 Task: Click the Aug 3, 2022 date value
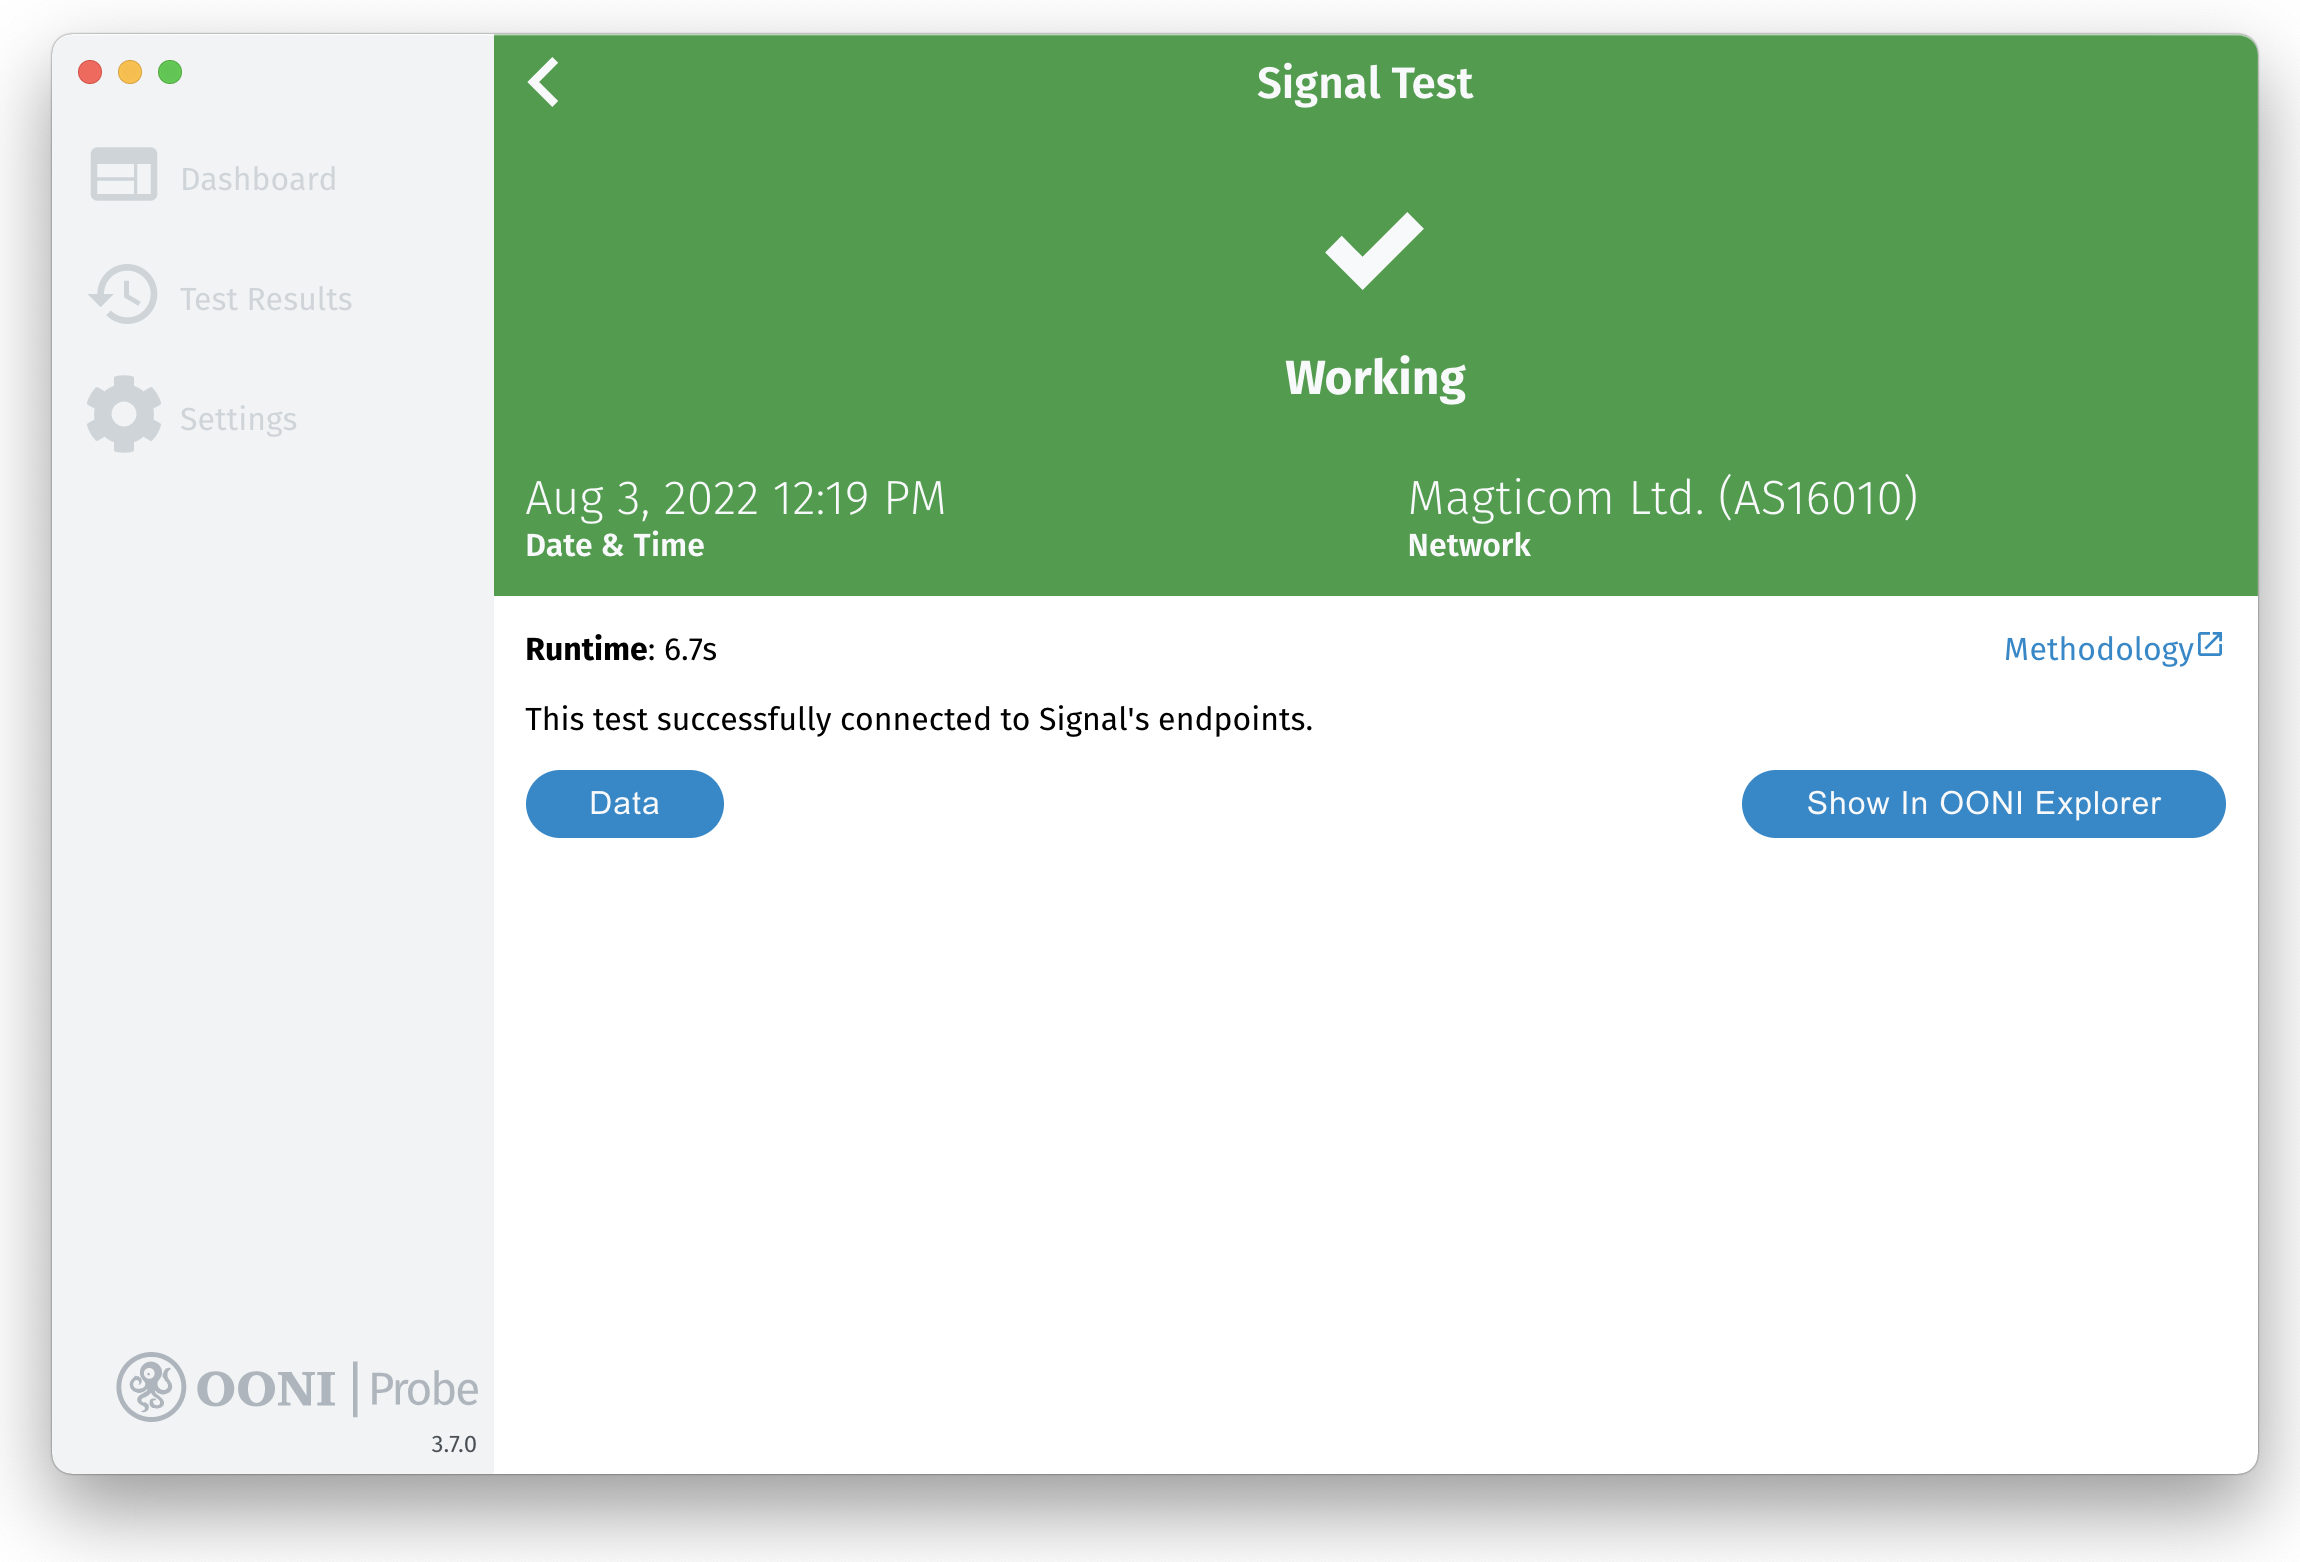tap(735, 498)
